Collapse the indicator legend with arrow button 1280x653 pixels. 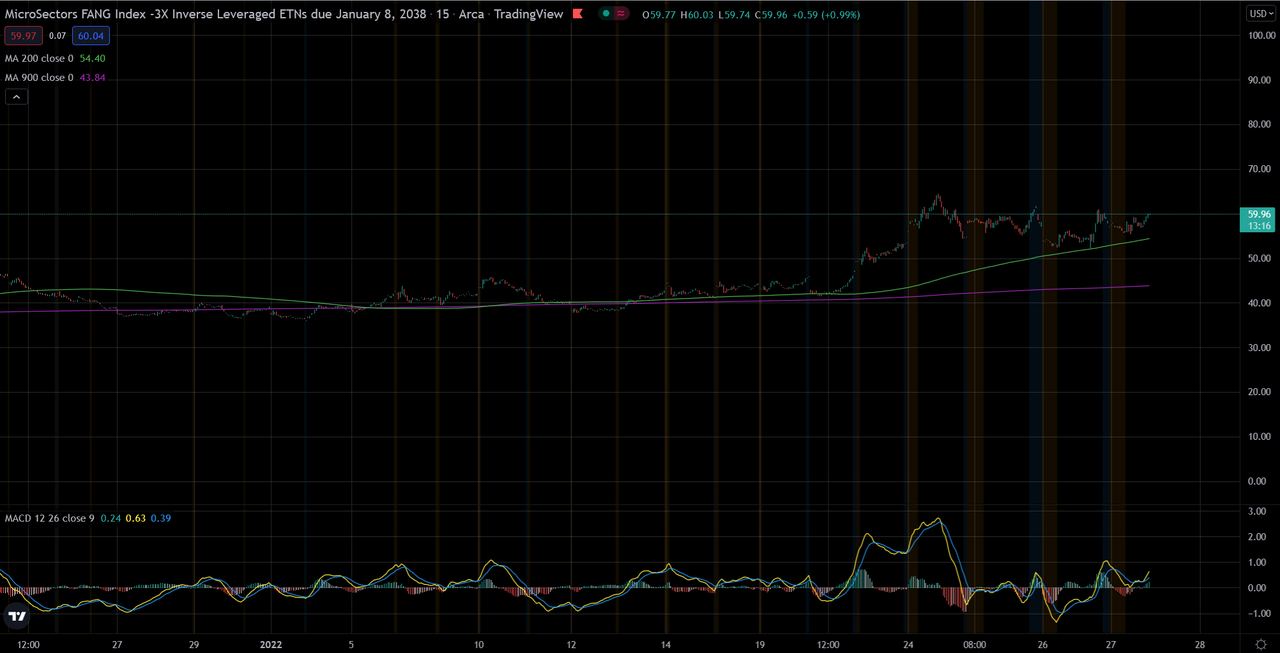(x=16, y=97)
